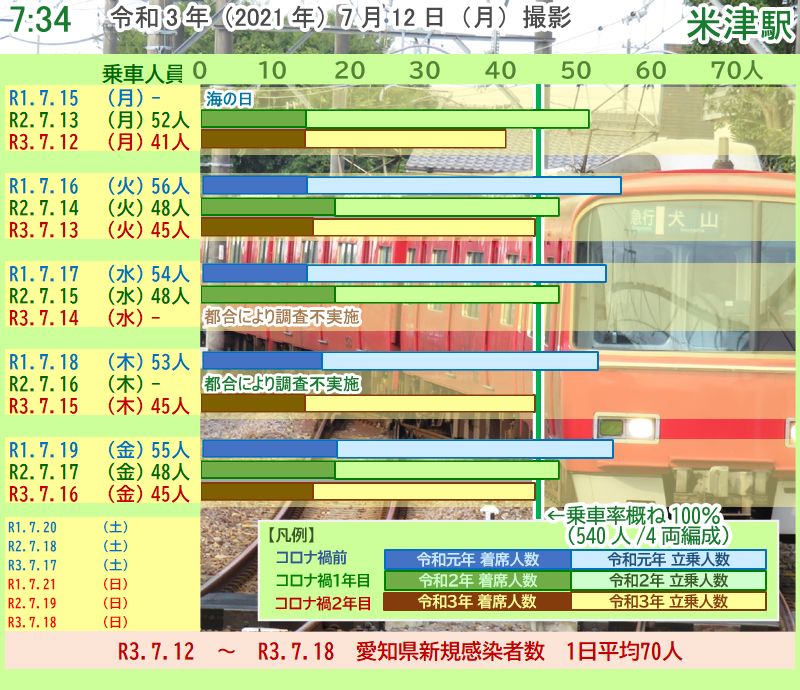The width and height of the screenshot is (800, 690).
Task: Click the コロナ禍2年目 legend label
Action: point(323,603)
